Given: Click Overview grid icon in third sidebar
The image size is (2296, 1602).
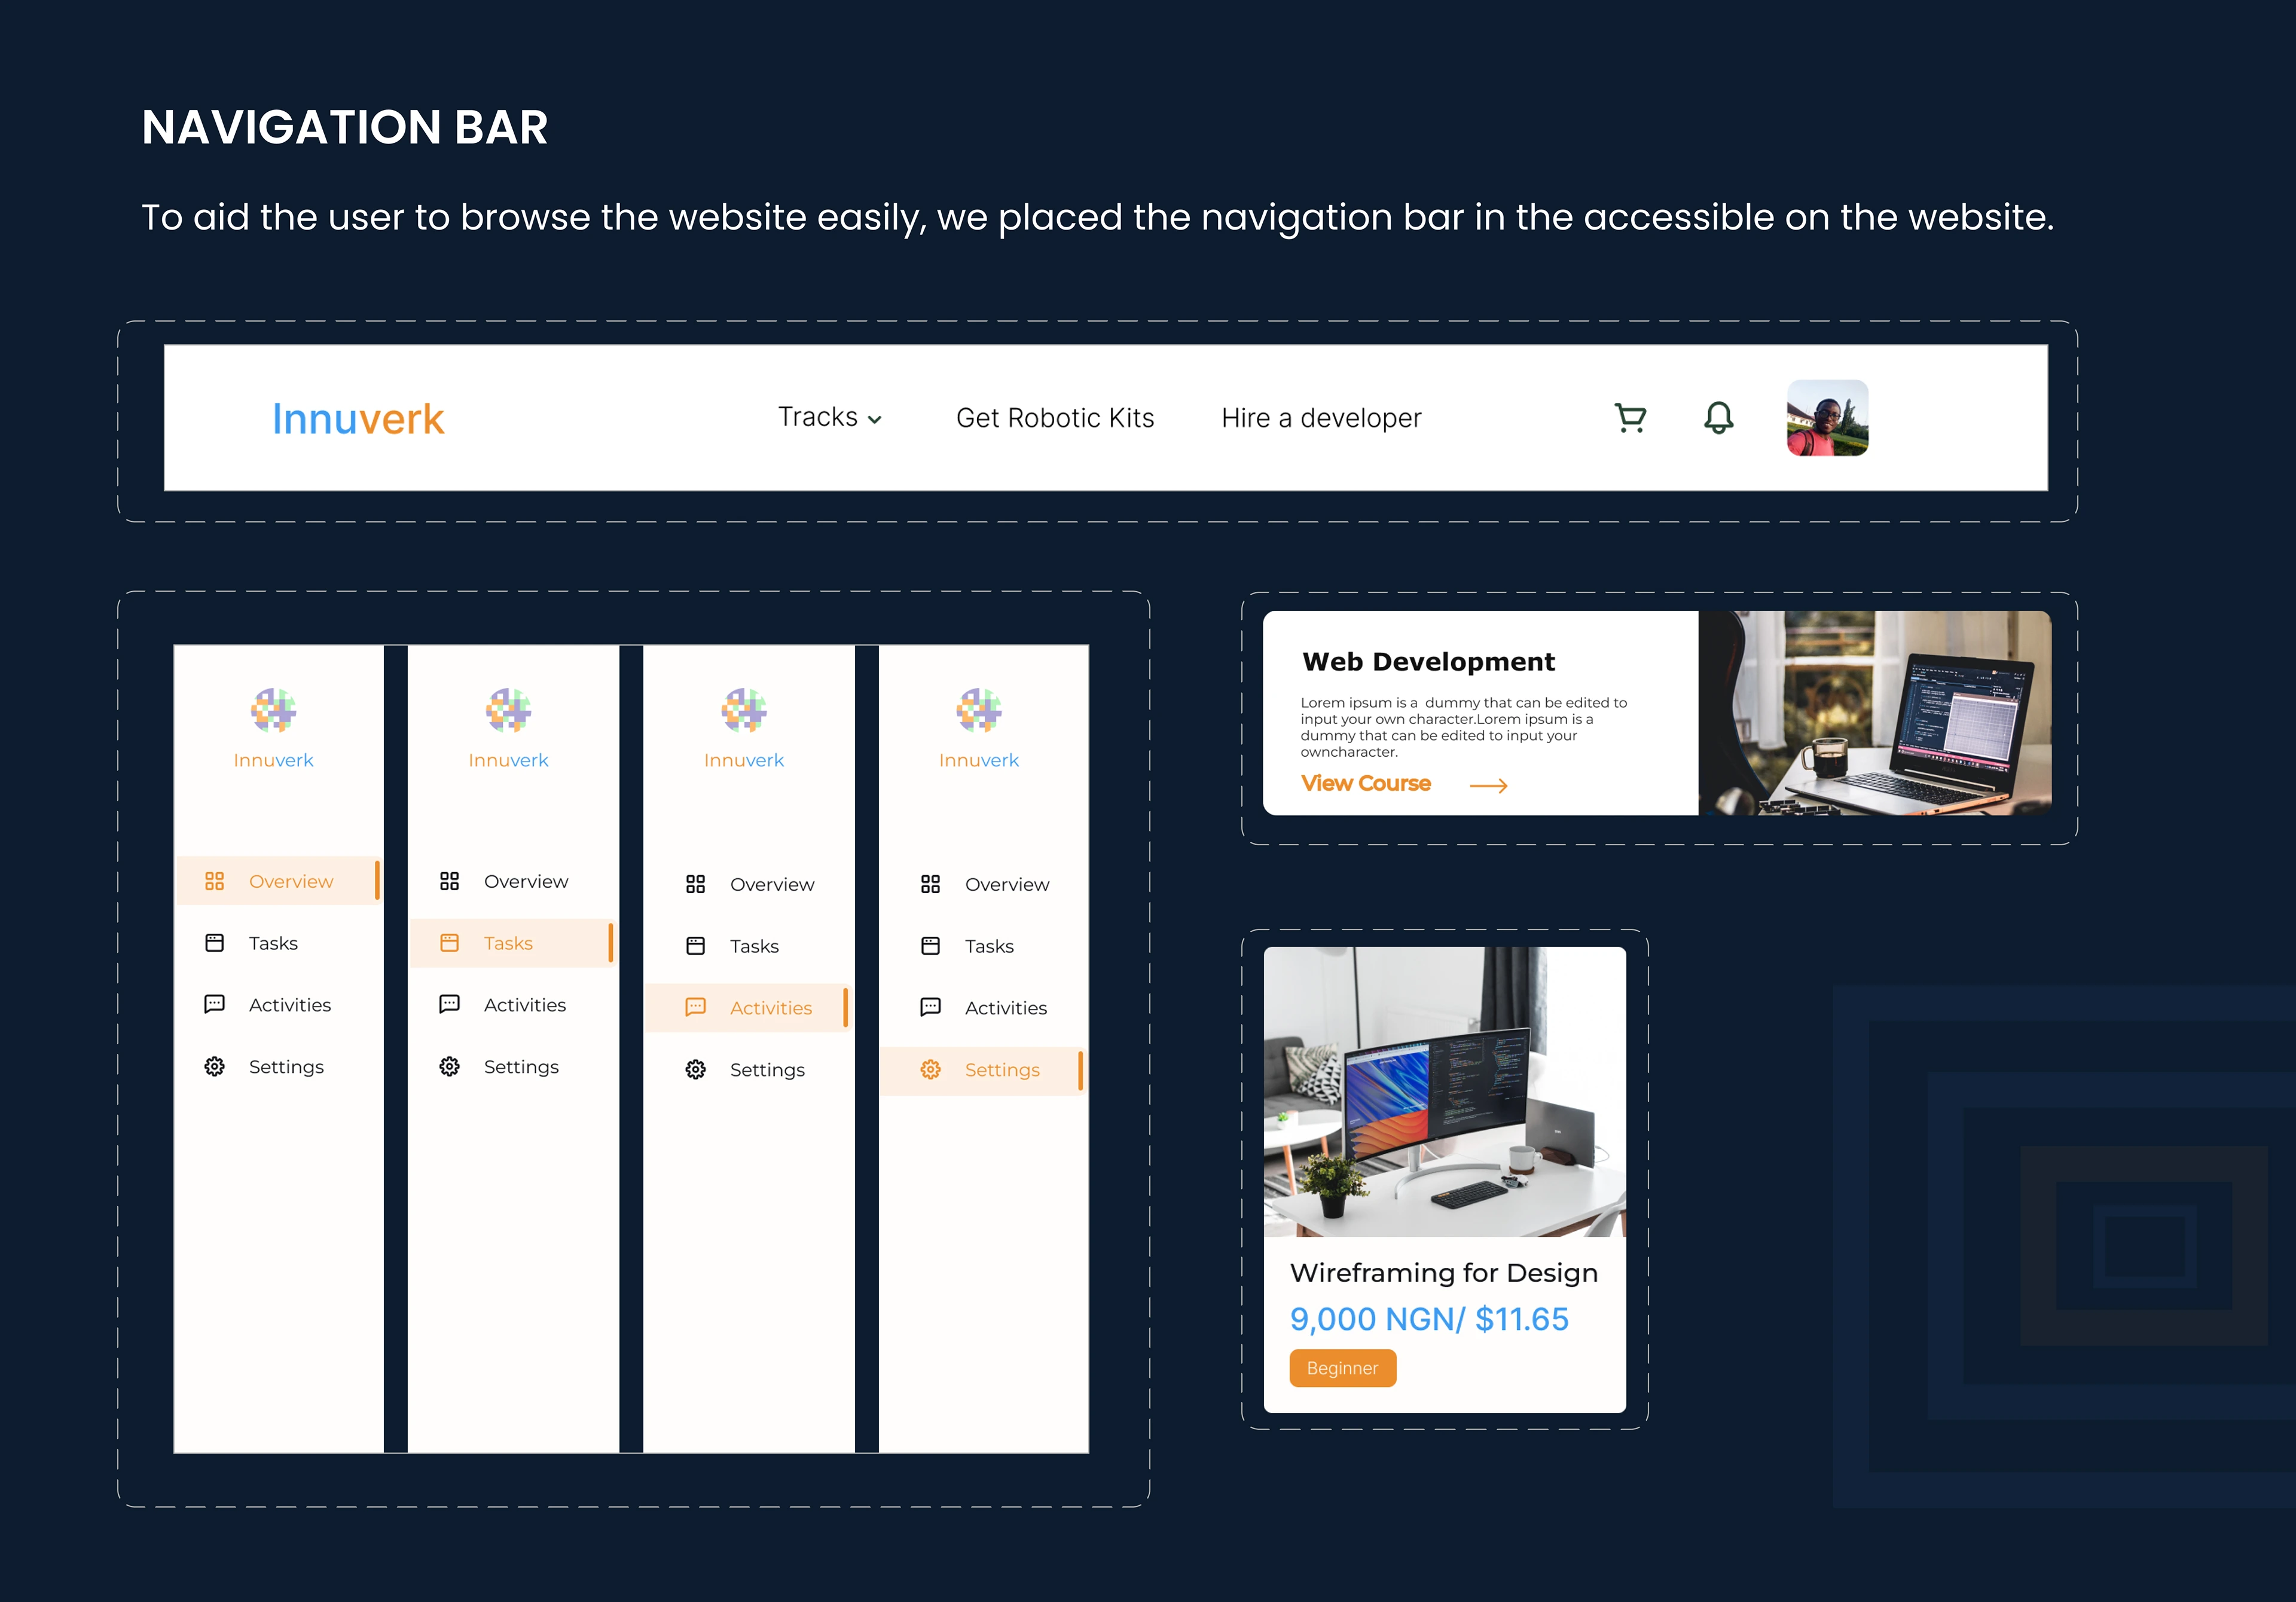Looking at the screenshot, I should click(x=695, y=884).
